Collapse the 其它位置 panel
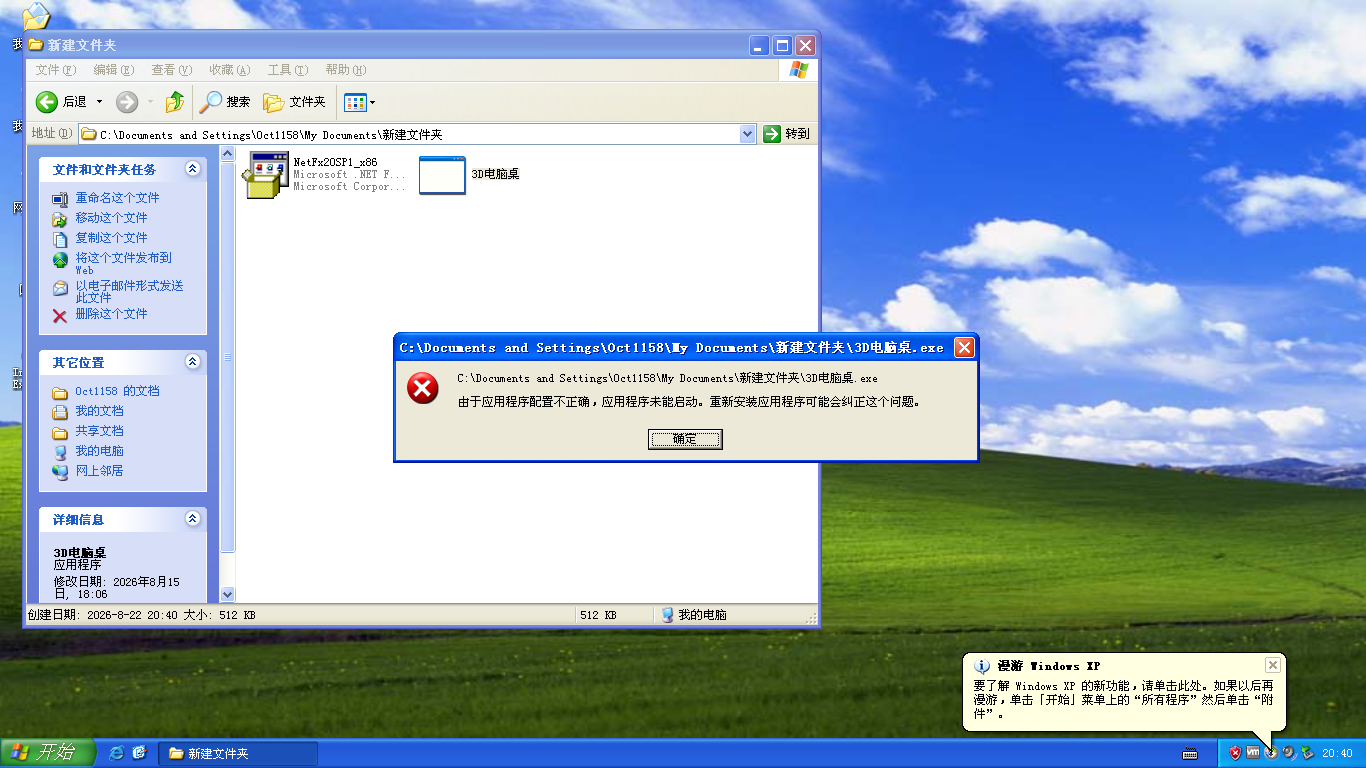 click(x=192, y=362)
